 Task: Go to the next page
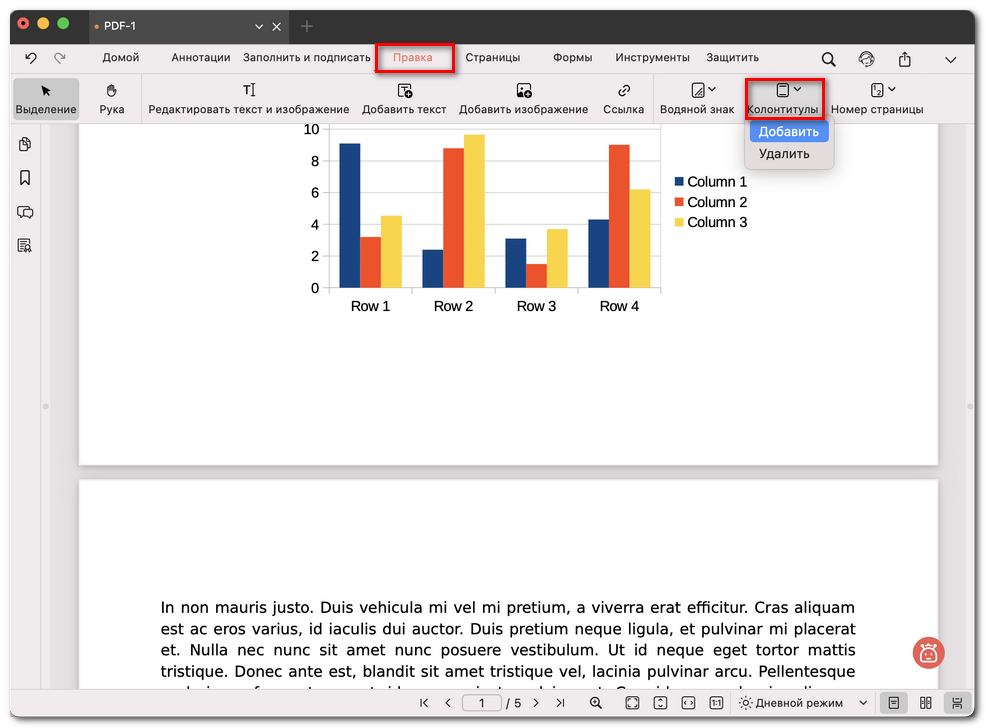[x=536, y=703]
